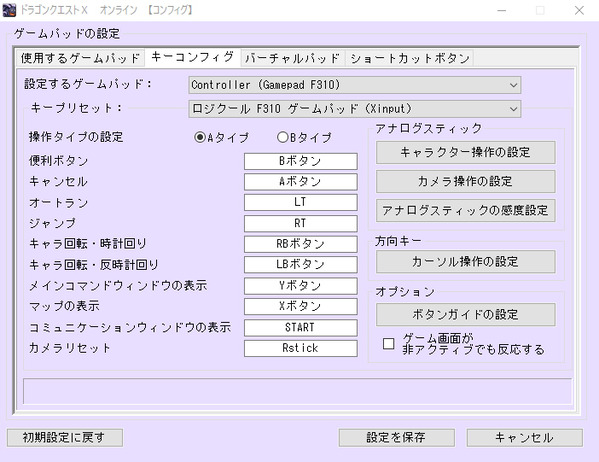The width and height of the screenshot is (599, 462).
Task: Open キャラクター操作の設定 button
Action: coord(466,152)
